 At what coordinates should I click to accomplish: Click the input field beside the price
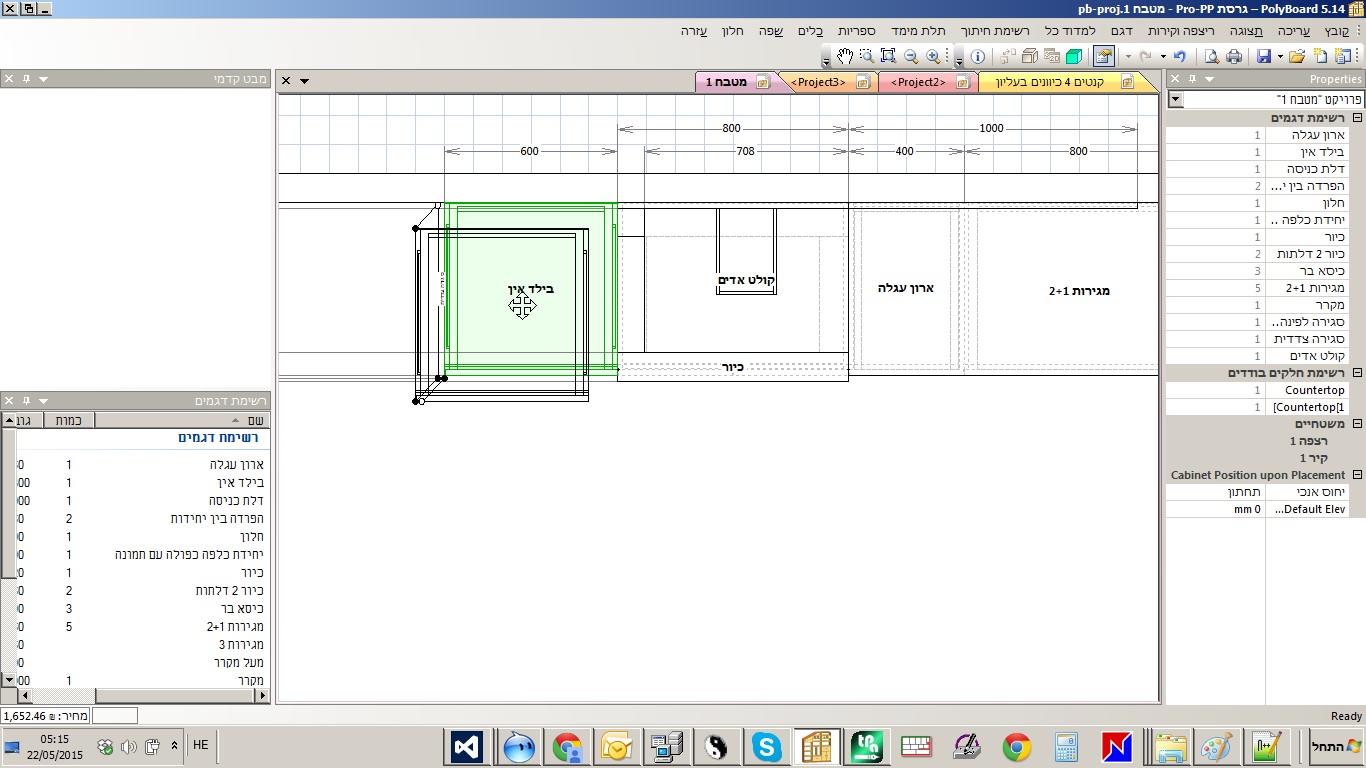click(114, 716)
